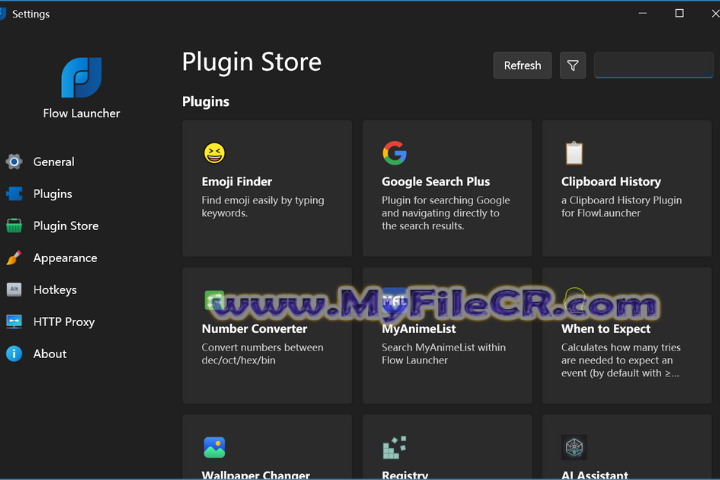Click the Registry cubes icon
The image size is (720, 480).
394,447
